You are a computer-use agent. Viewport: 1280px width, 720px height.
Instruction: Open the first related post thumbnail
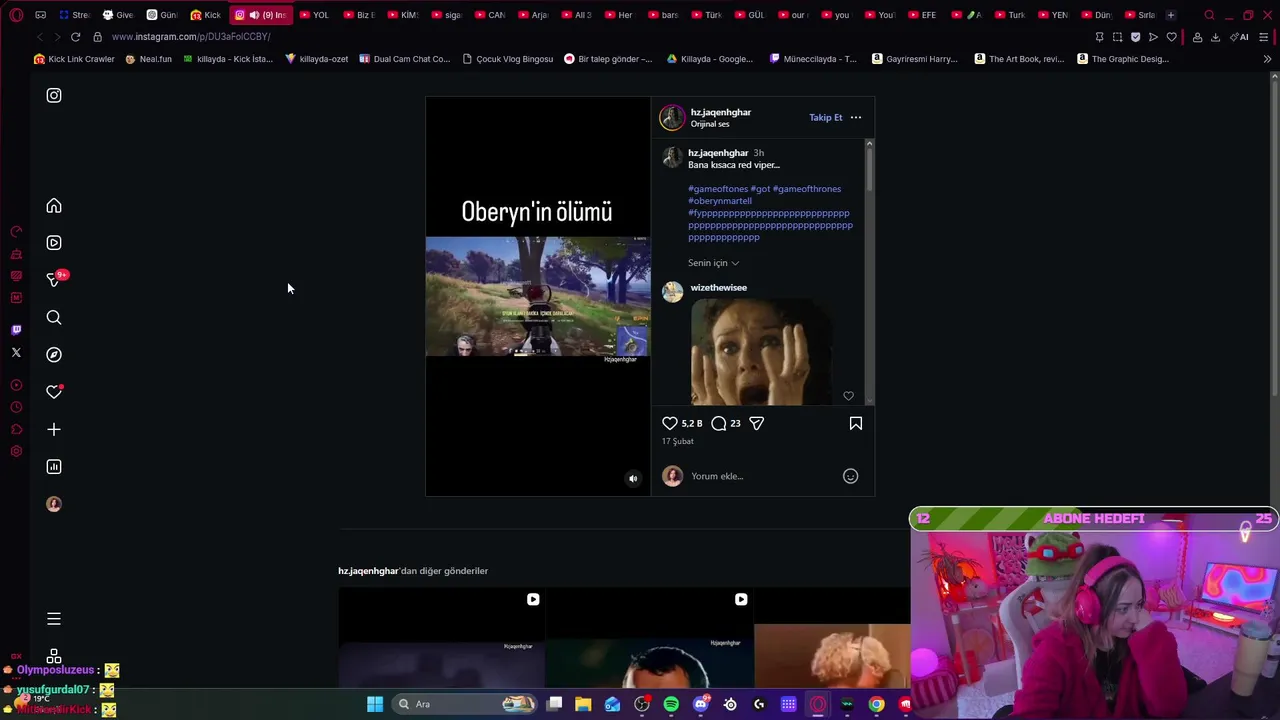tap(441, 638)
